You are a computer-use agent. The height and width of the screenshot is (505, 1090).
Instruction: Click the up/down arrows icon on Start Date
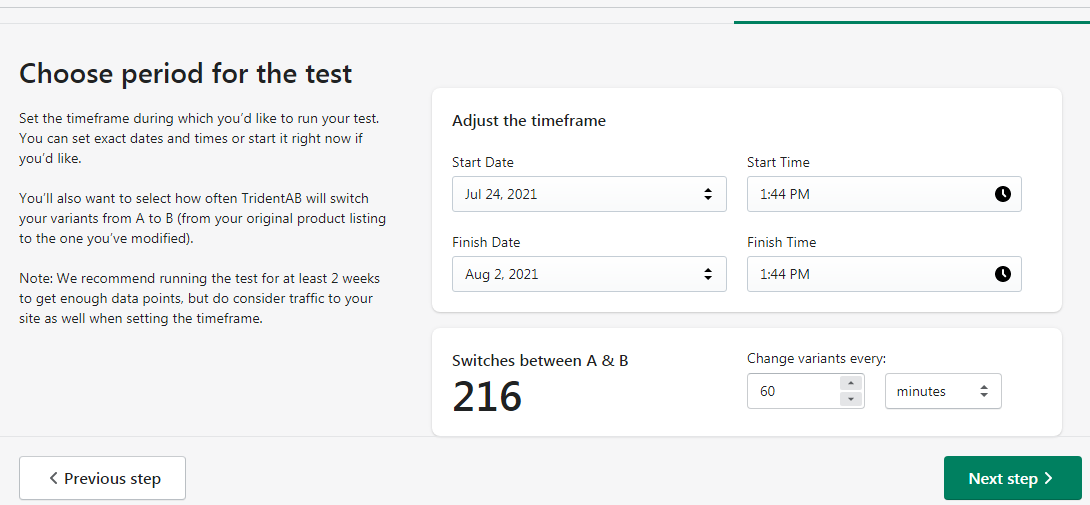pos(708,194)
